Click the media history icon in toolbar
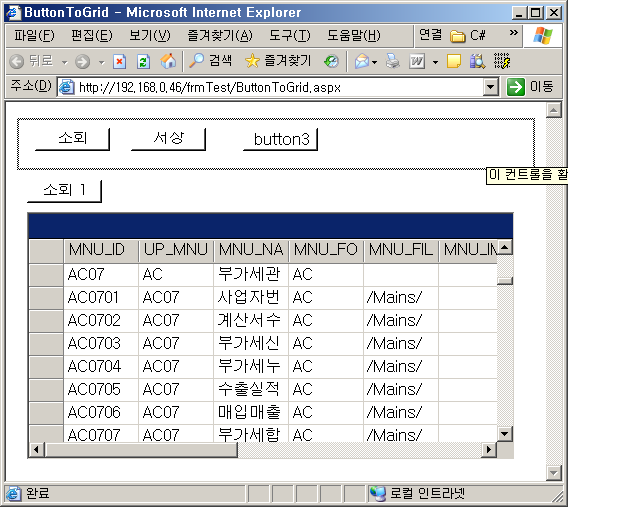Image resolution: width=640 pixels, height=512 pixels. click(x=331, y=61)
